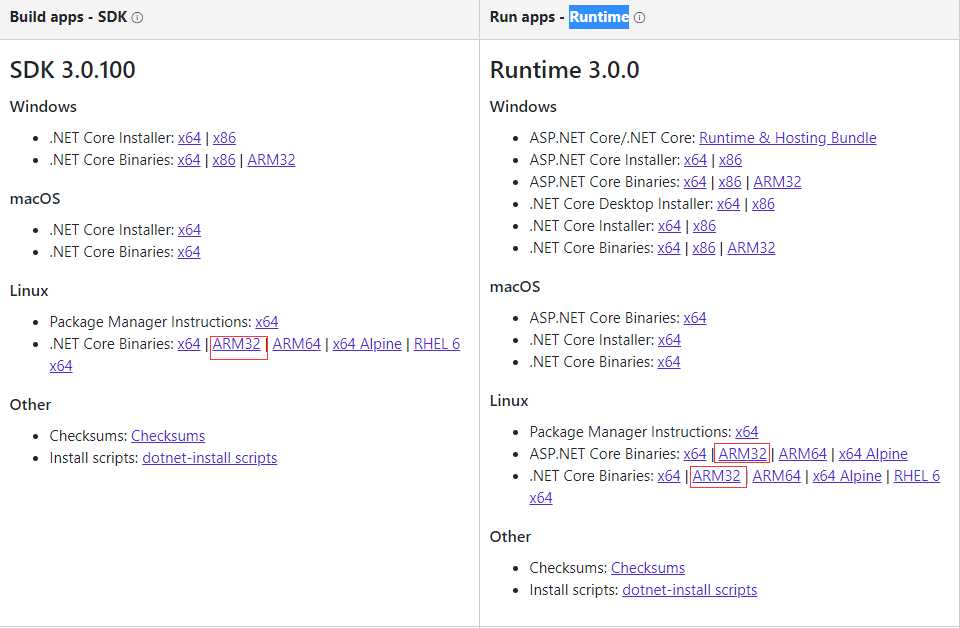Open SDK Linux .NET Core Binaries x64 link
The height and width of the screenshot is (628, 960).
point(189,343)
